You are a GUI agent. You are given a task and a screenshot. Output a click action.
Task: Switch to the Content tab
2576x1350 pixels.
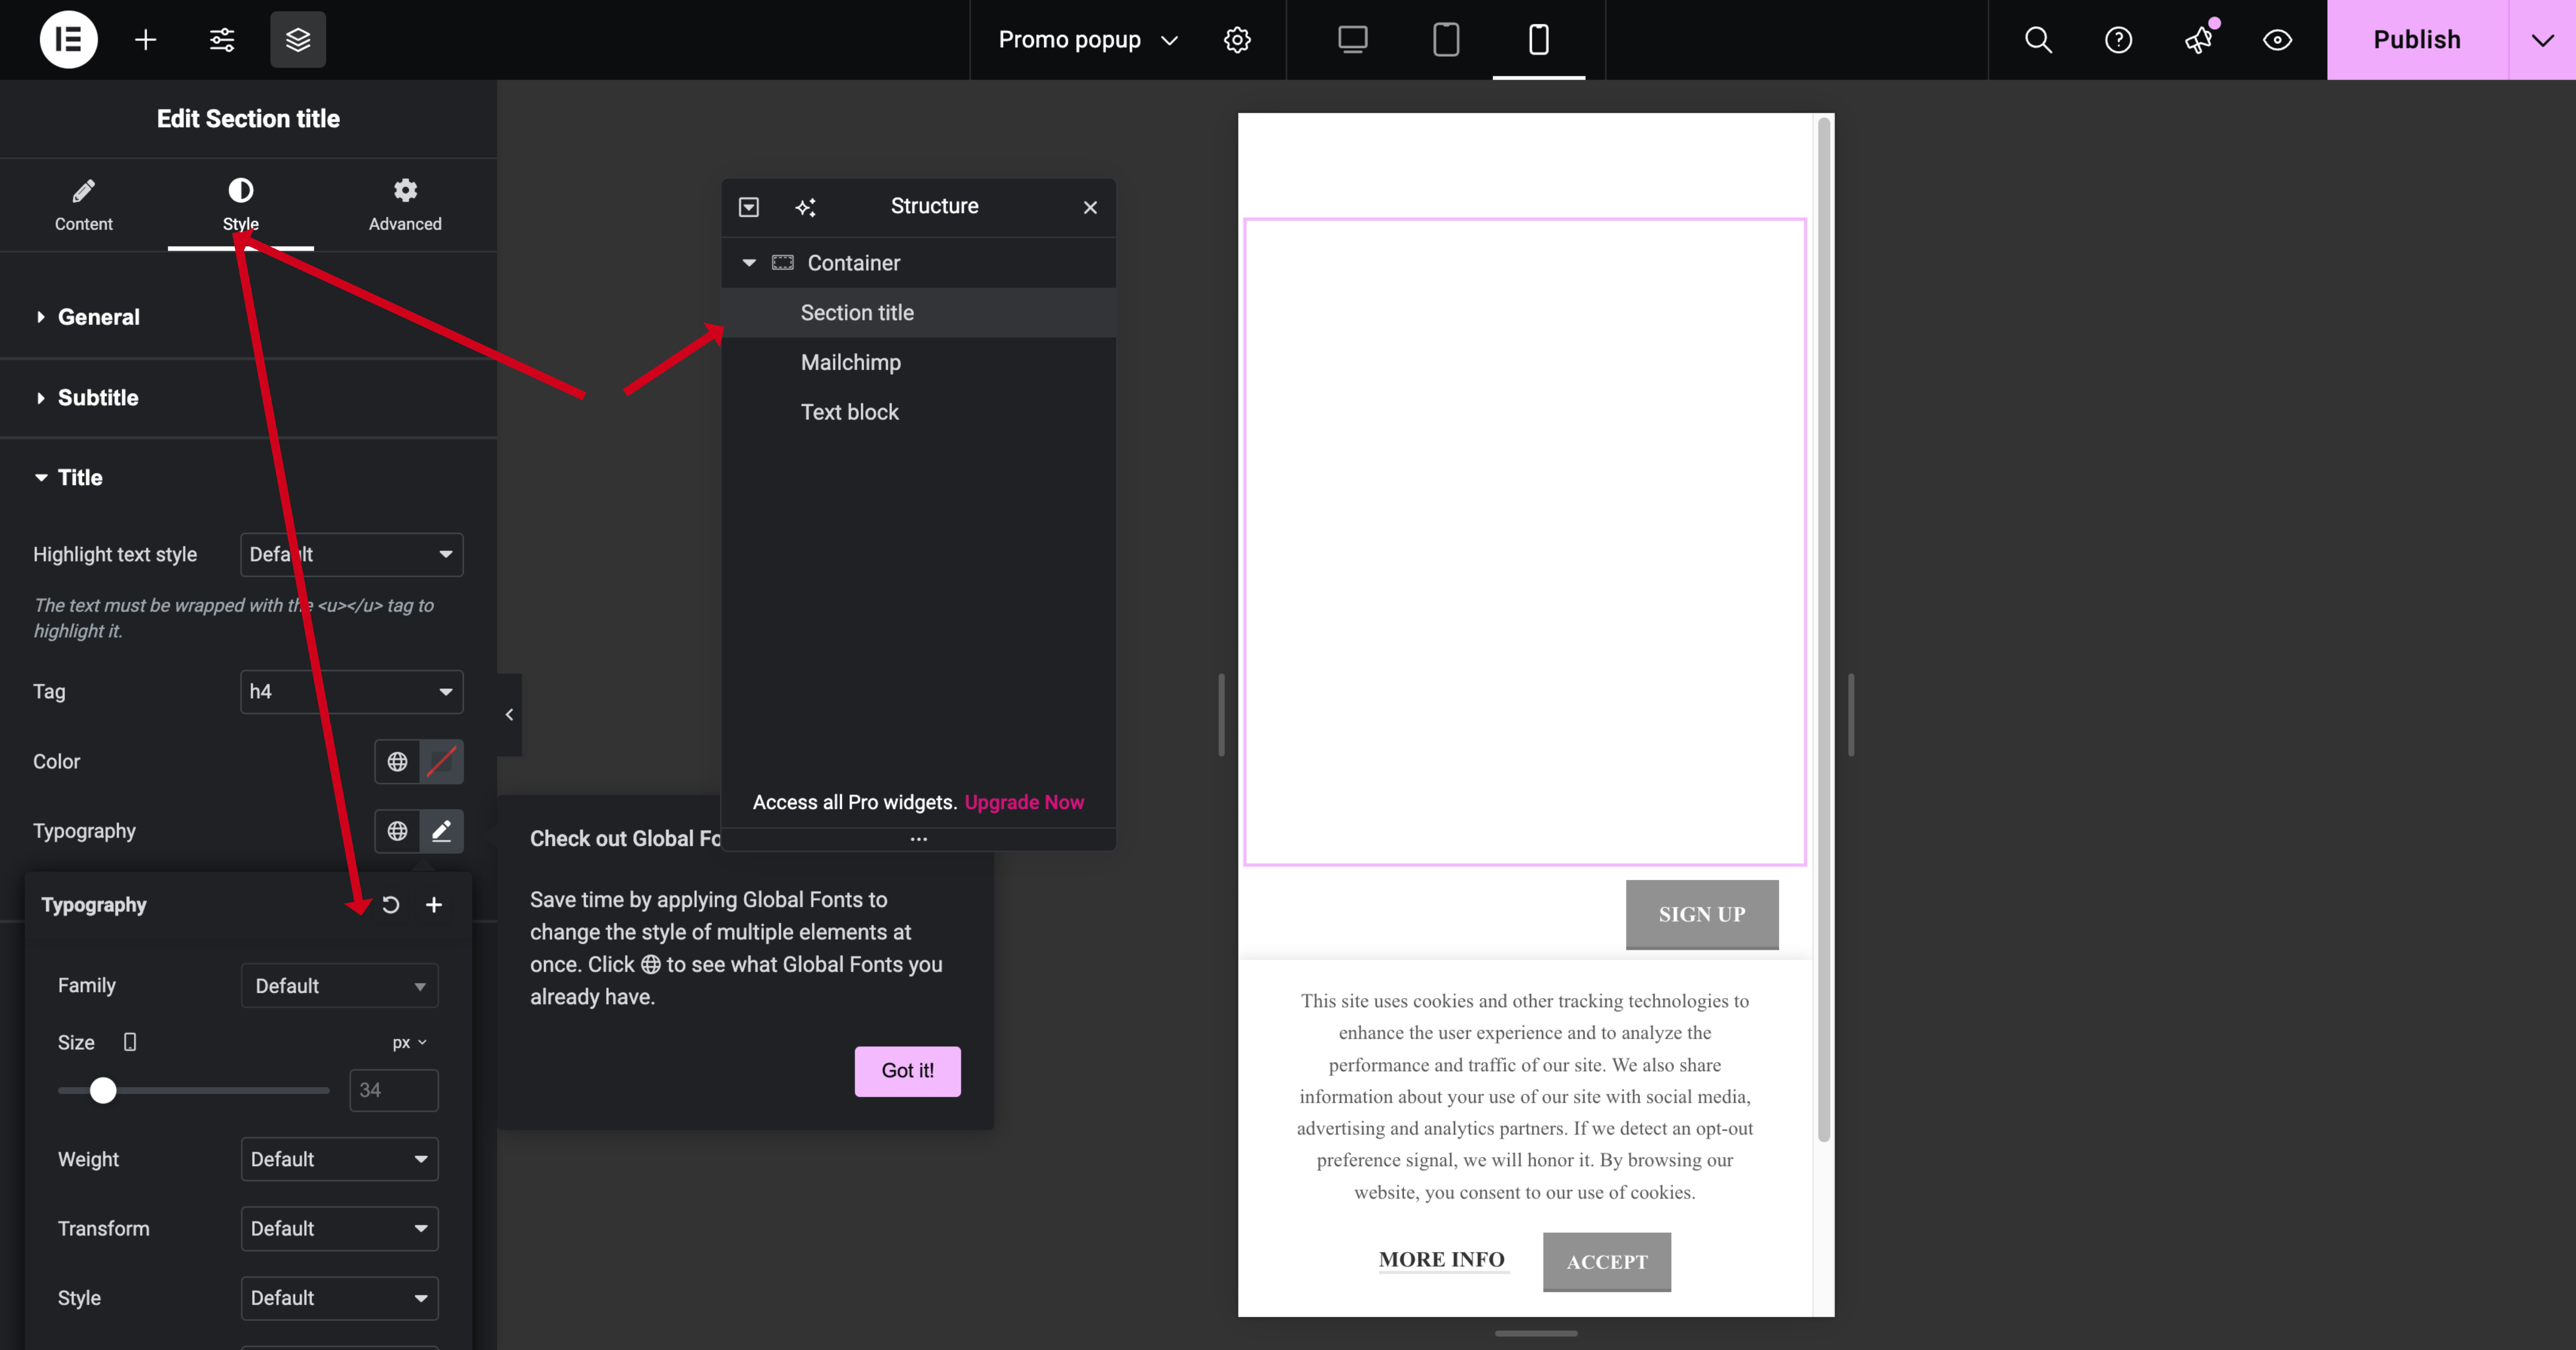point(84,205)
